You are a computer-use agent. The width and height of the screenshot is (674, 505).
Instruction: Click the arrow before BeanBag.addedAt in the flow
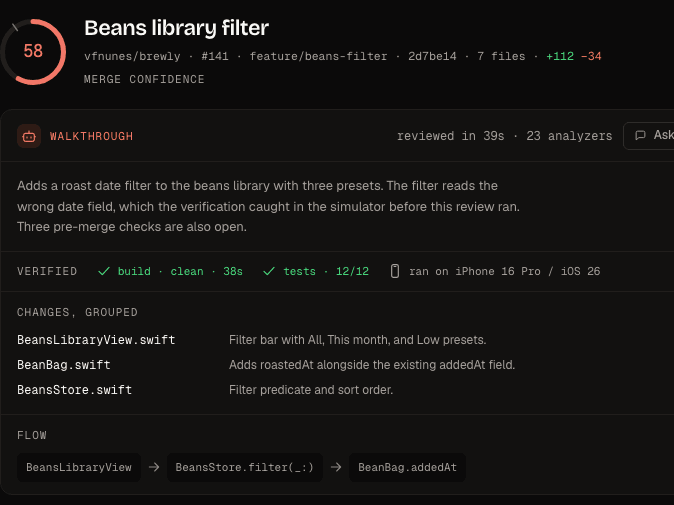point(336,467)
